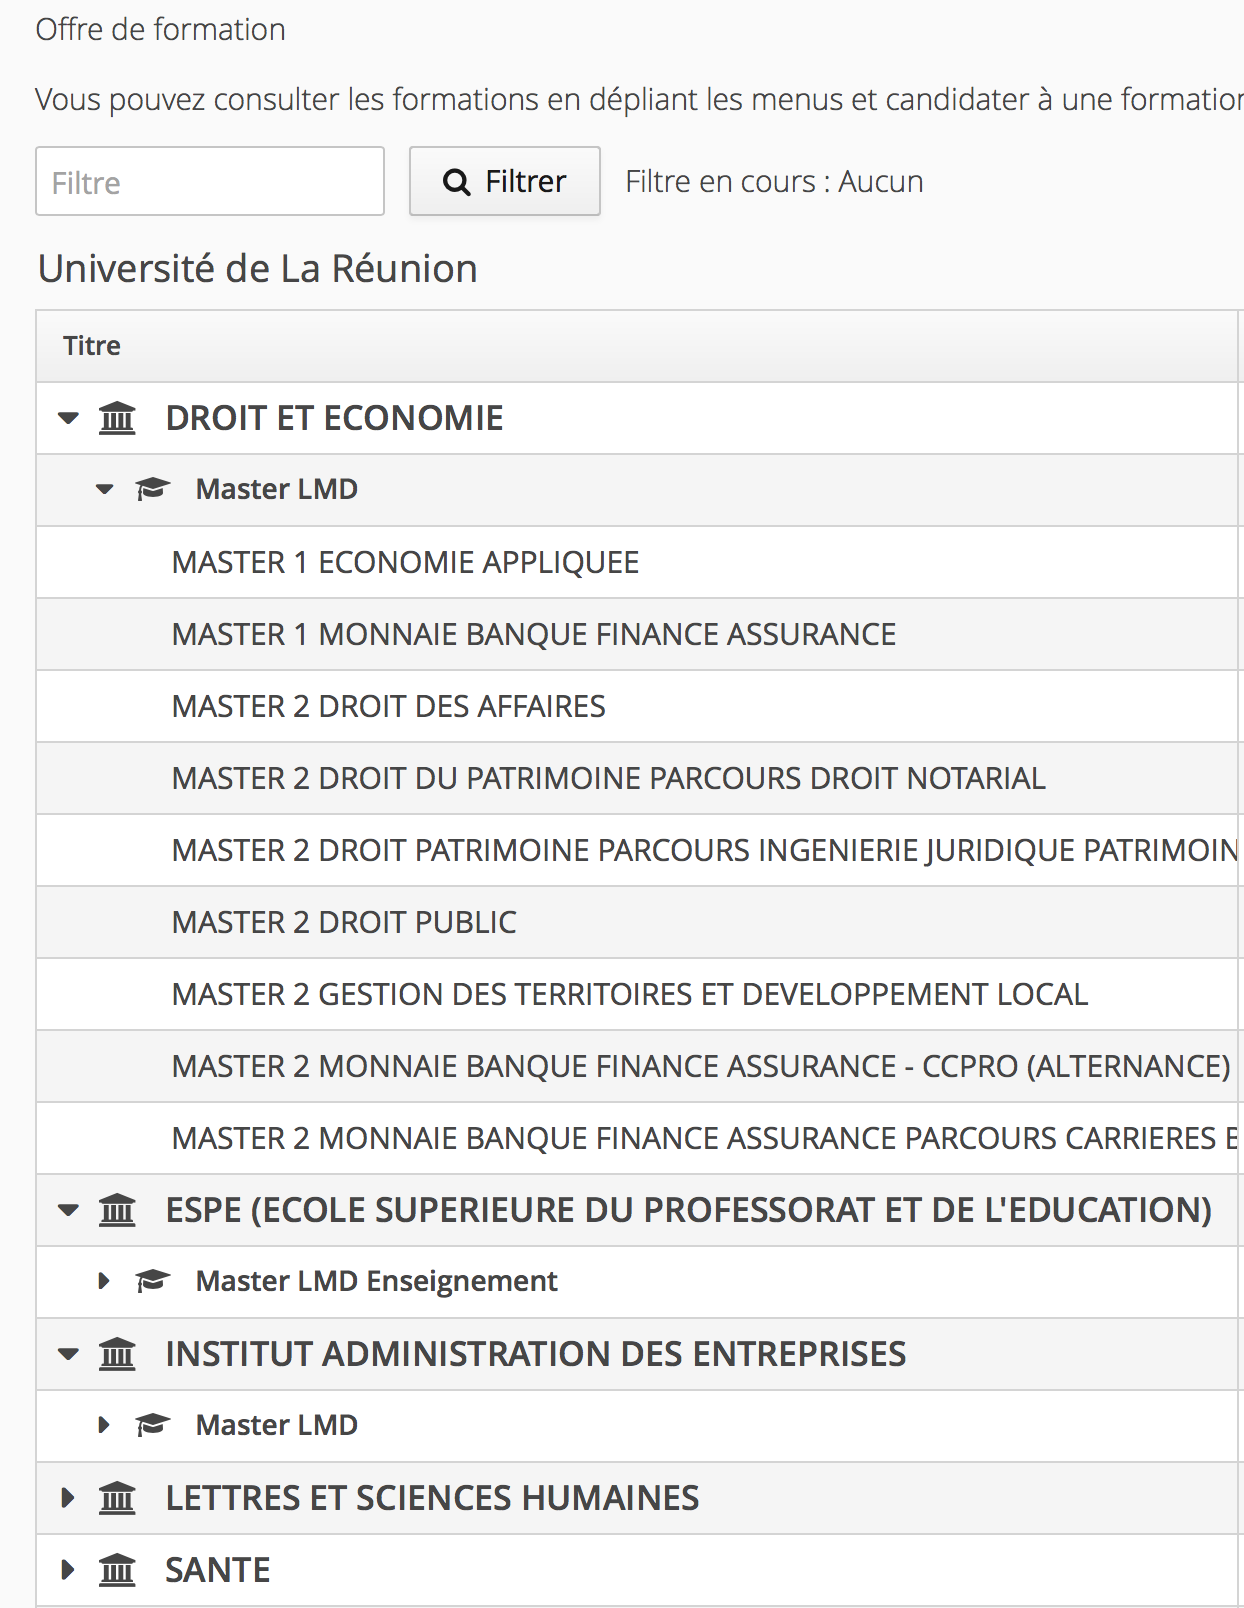
Task: Click the magnifier icon in Filtrer button
Action: coord(457,182)
